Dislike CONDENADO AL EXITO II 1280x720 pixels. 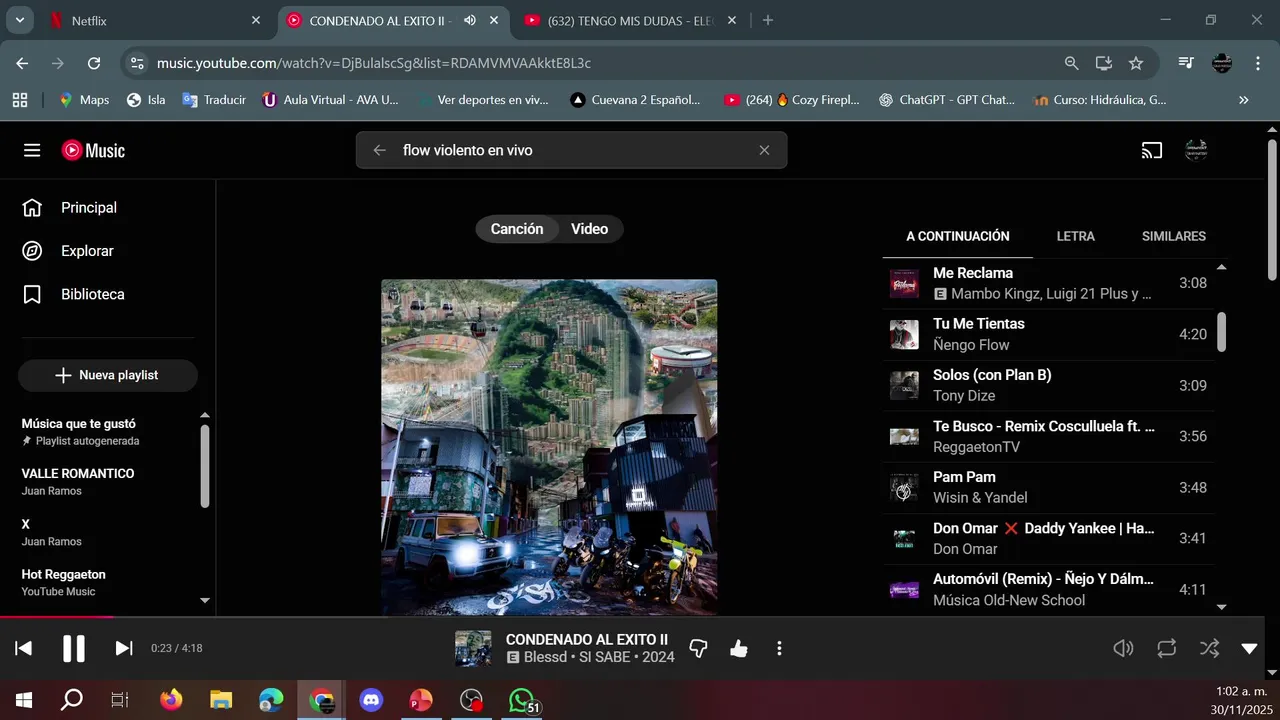[x=699, y=648]
